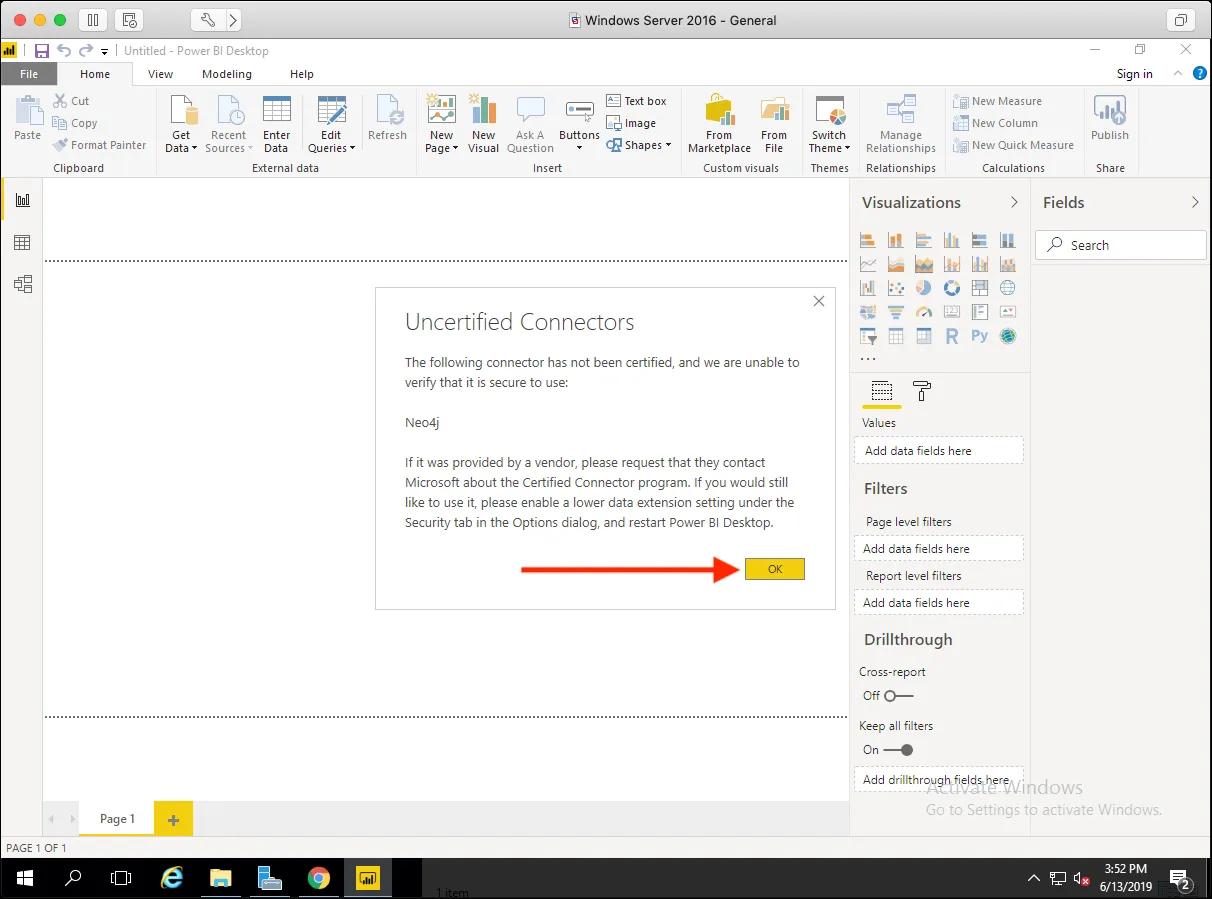This screenshot has height=899, width=1212.
Task: Select the Gauge visual
Action: click(x=924, y=312)
